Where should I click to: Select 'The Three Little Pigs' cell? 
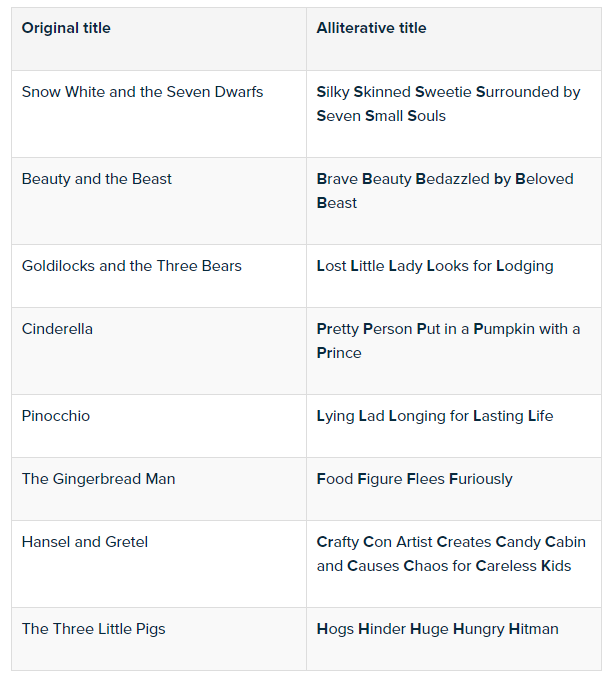coord(94,629)
